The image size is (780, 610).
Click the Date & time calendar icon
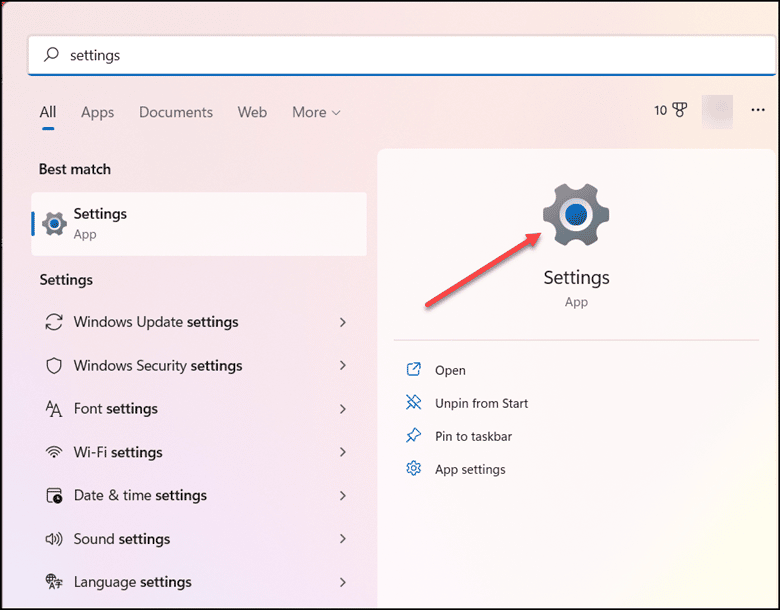[x=54, y=496]
